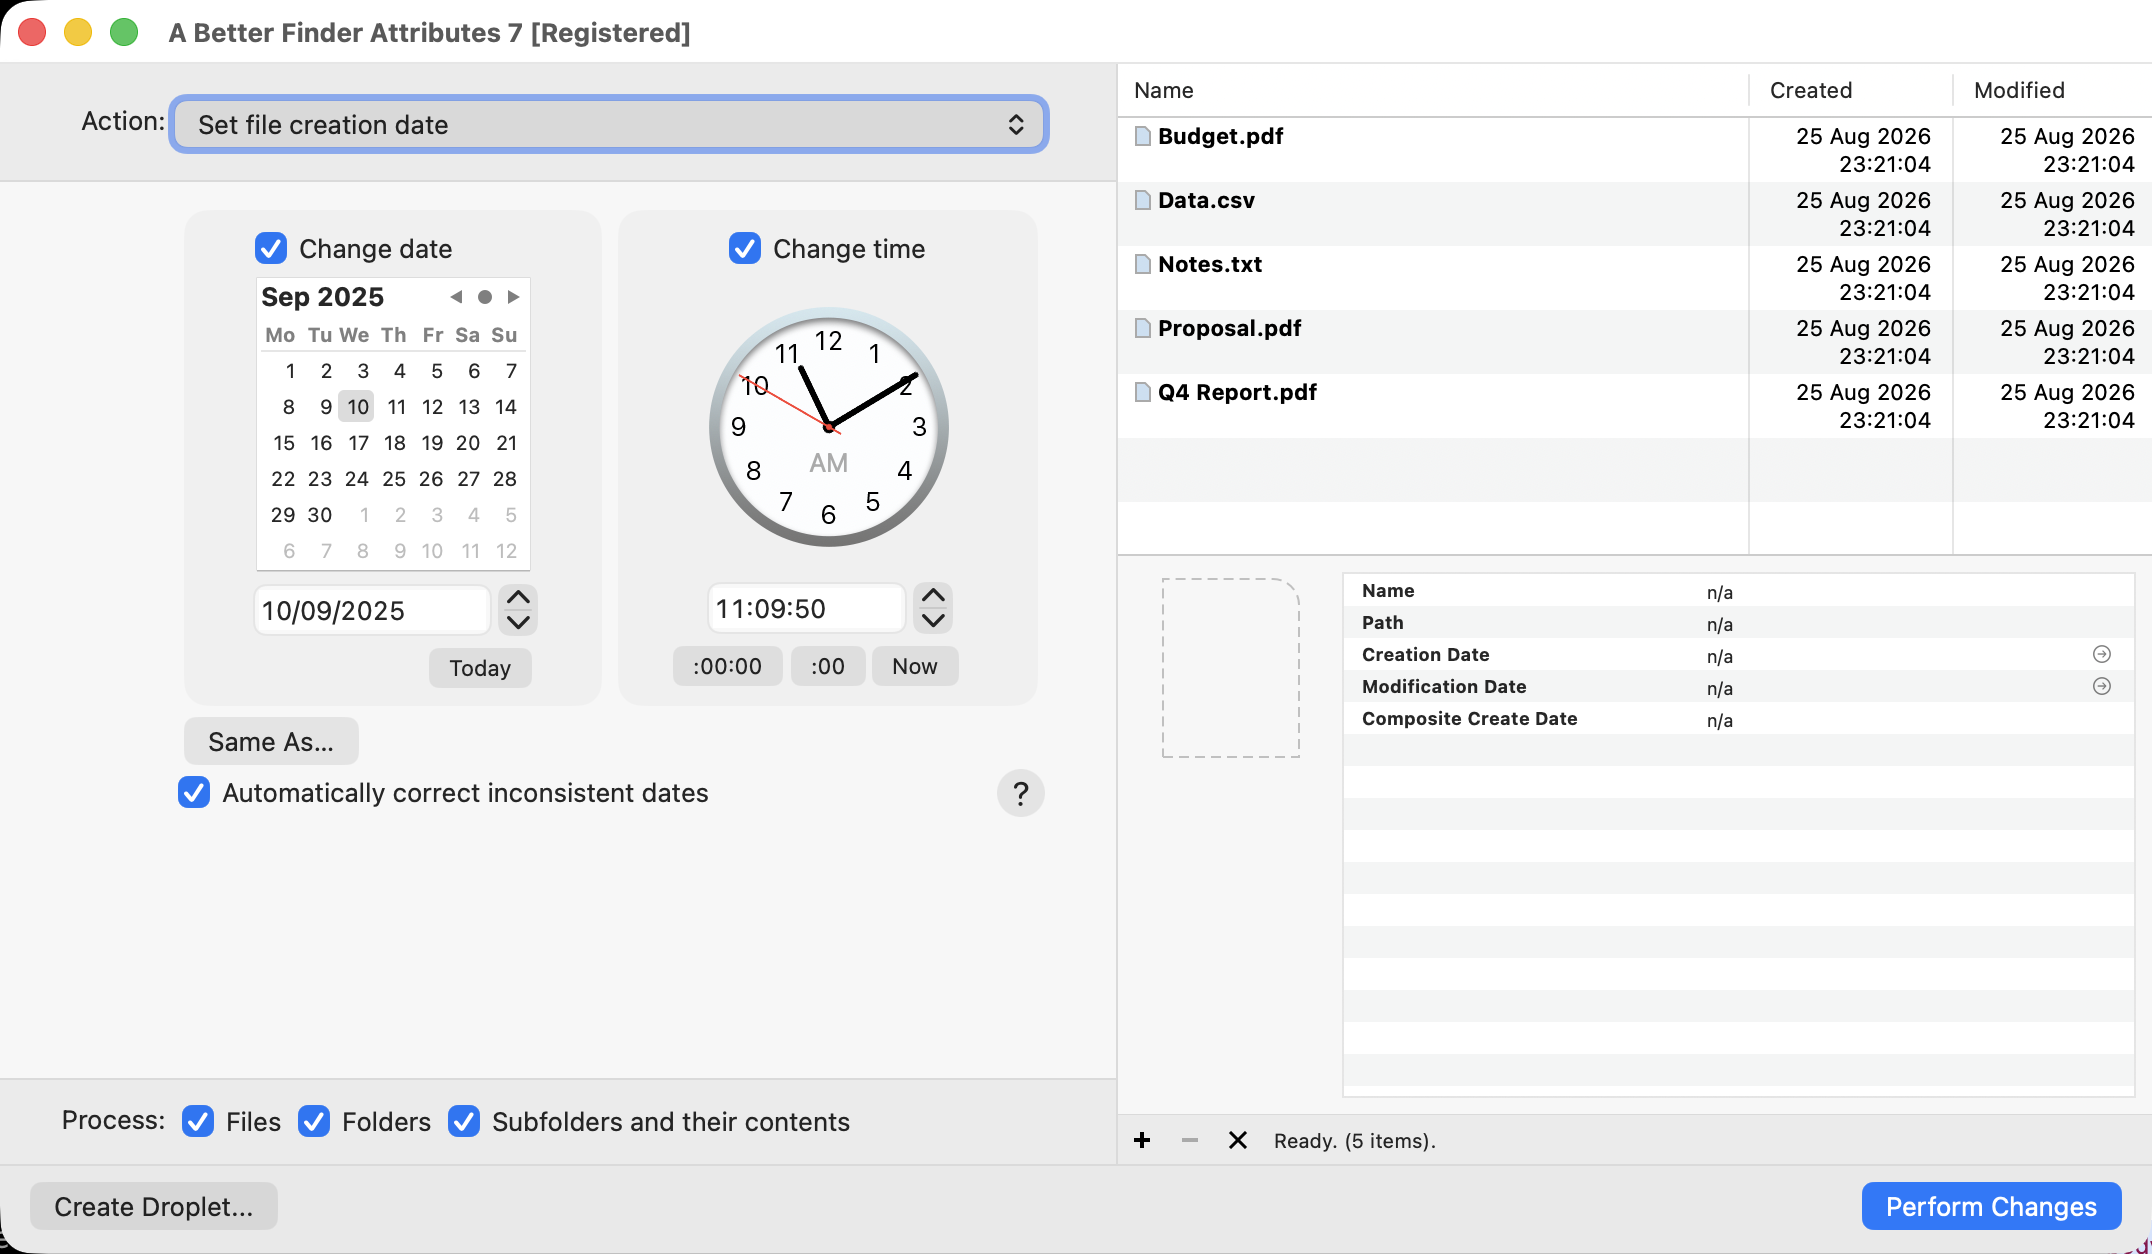Viewport: 2152px width, 1254px height.
Task: Click the :00:00 reset time button
Action: (x=727, y=666)
